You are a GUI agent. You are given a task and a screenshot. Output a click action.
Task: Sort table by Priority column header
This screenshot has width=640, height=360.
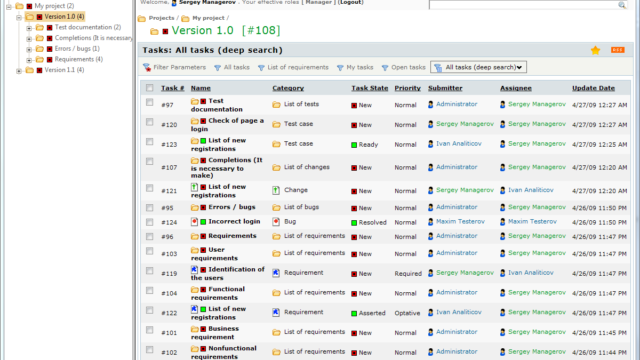(x=407, y=88)
